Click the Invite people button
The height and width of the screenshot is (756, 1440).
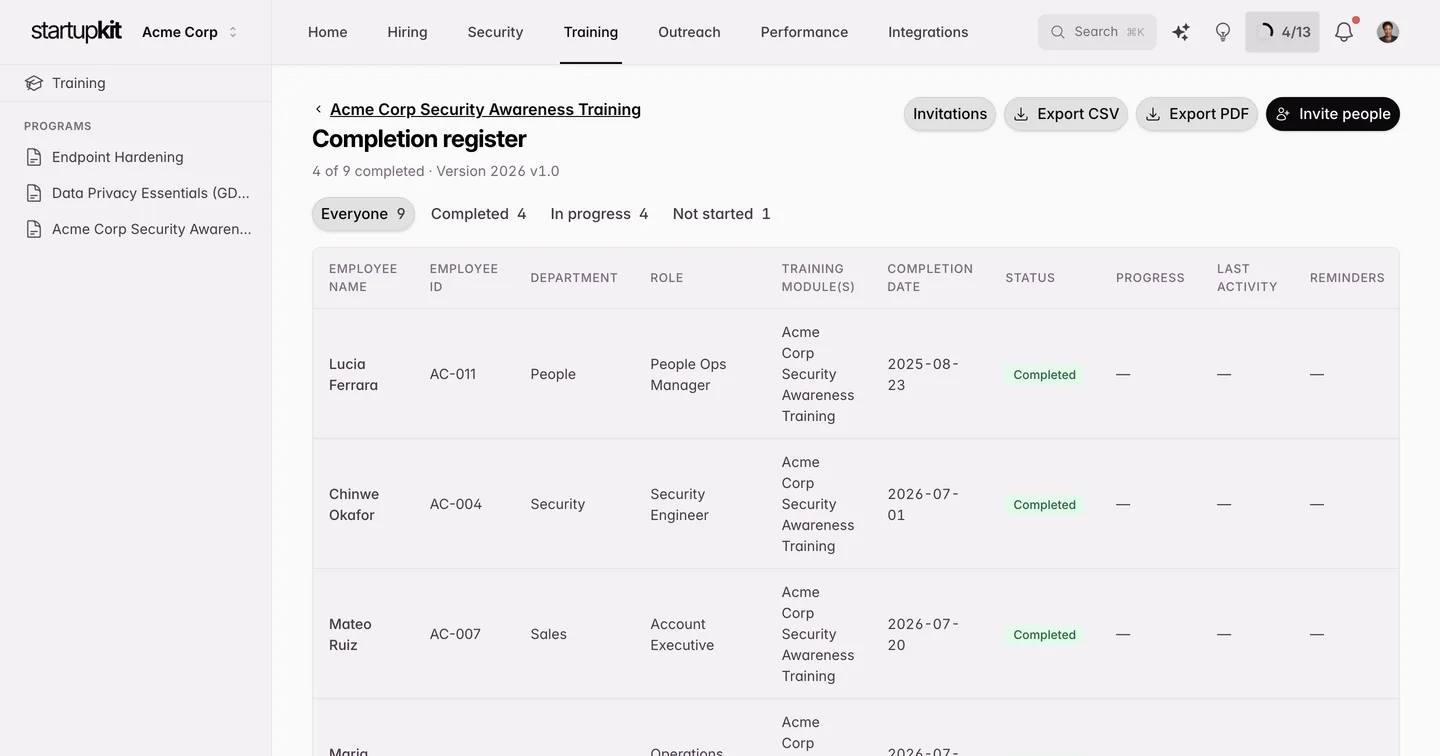(1333, 114)
